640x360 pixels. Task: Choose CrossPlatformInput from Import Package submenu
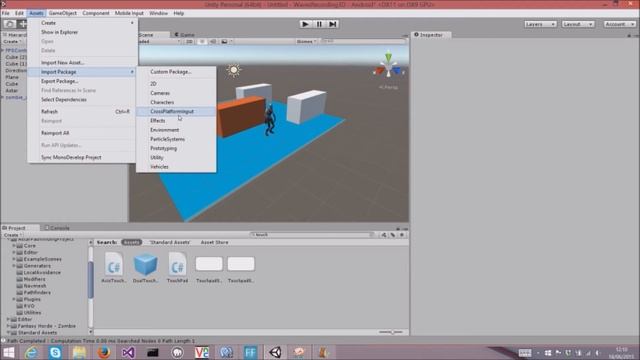176,111
